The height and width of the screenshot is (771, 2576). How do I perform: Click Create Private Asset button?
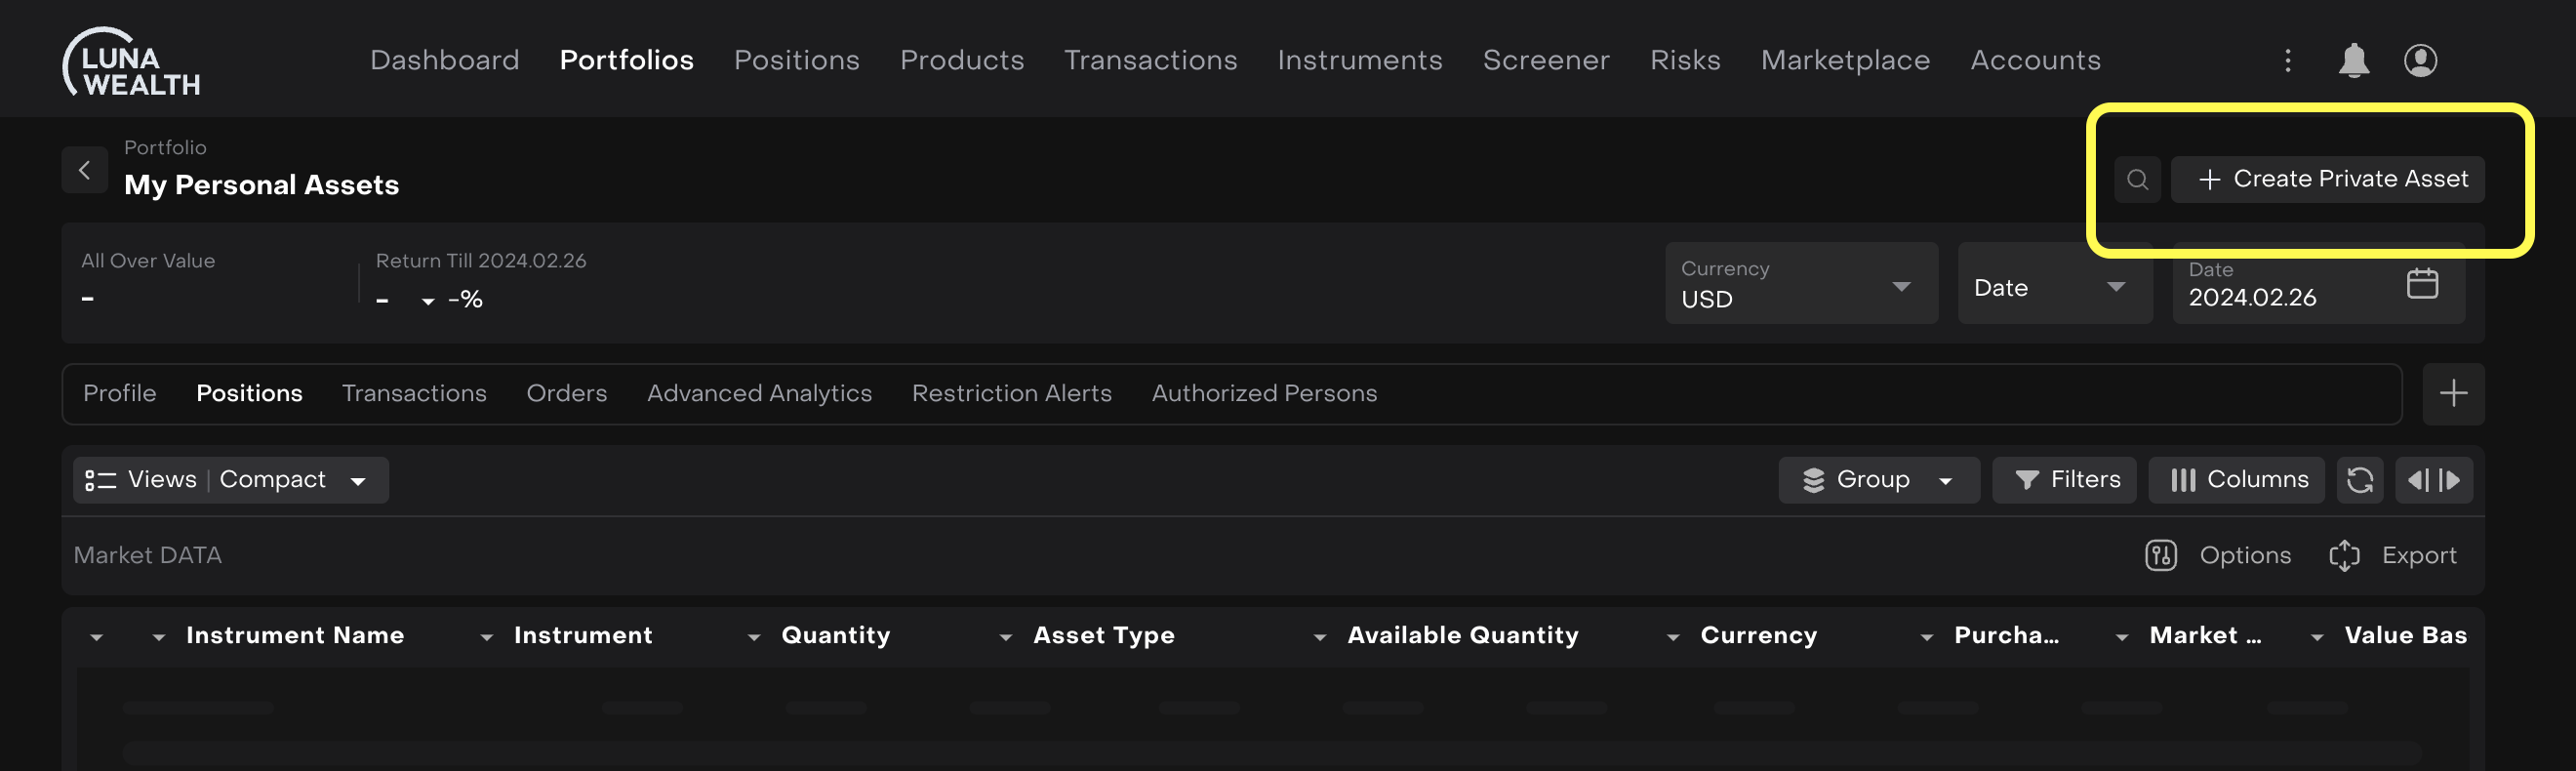click(x=2331, y=179)
